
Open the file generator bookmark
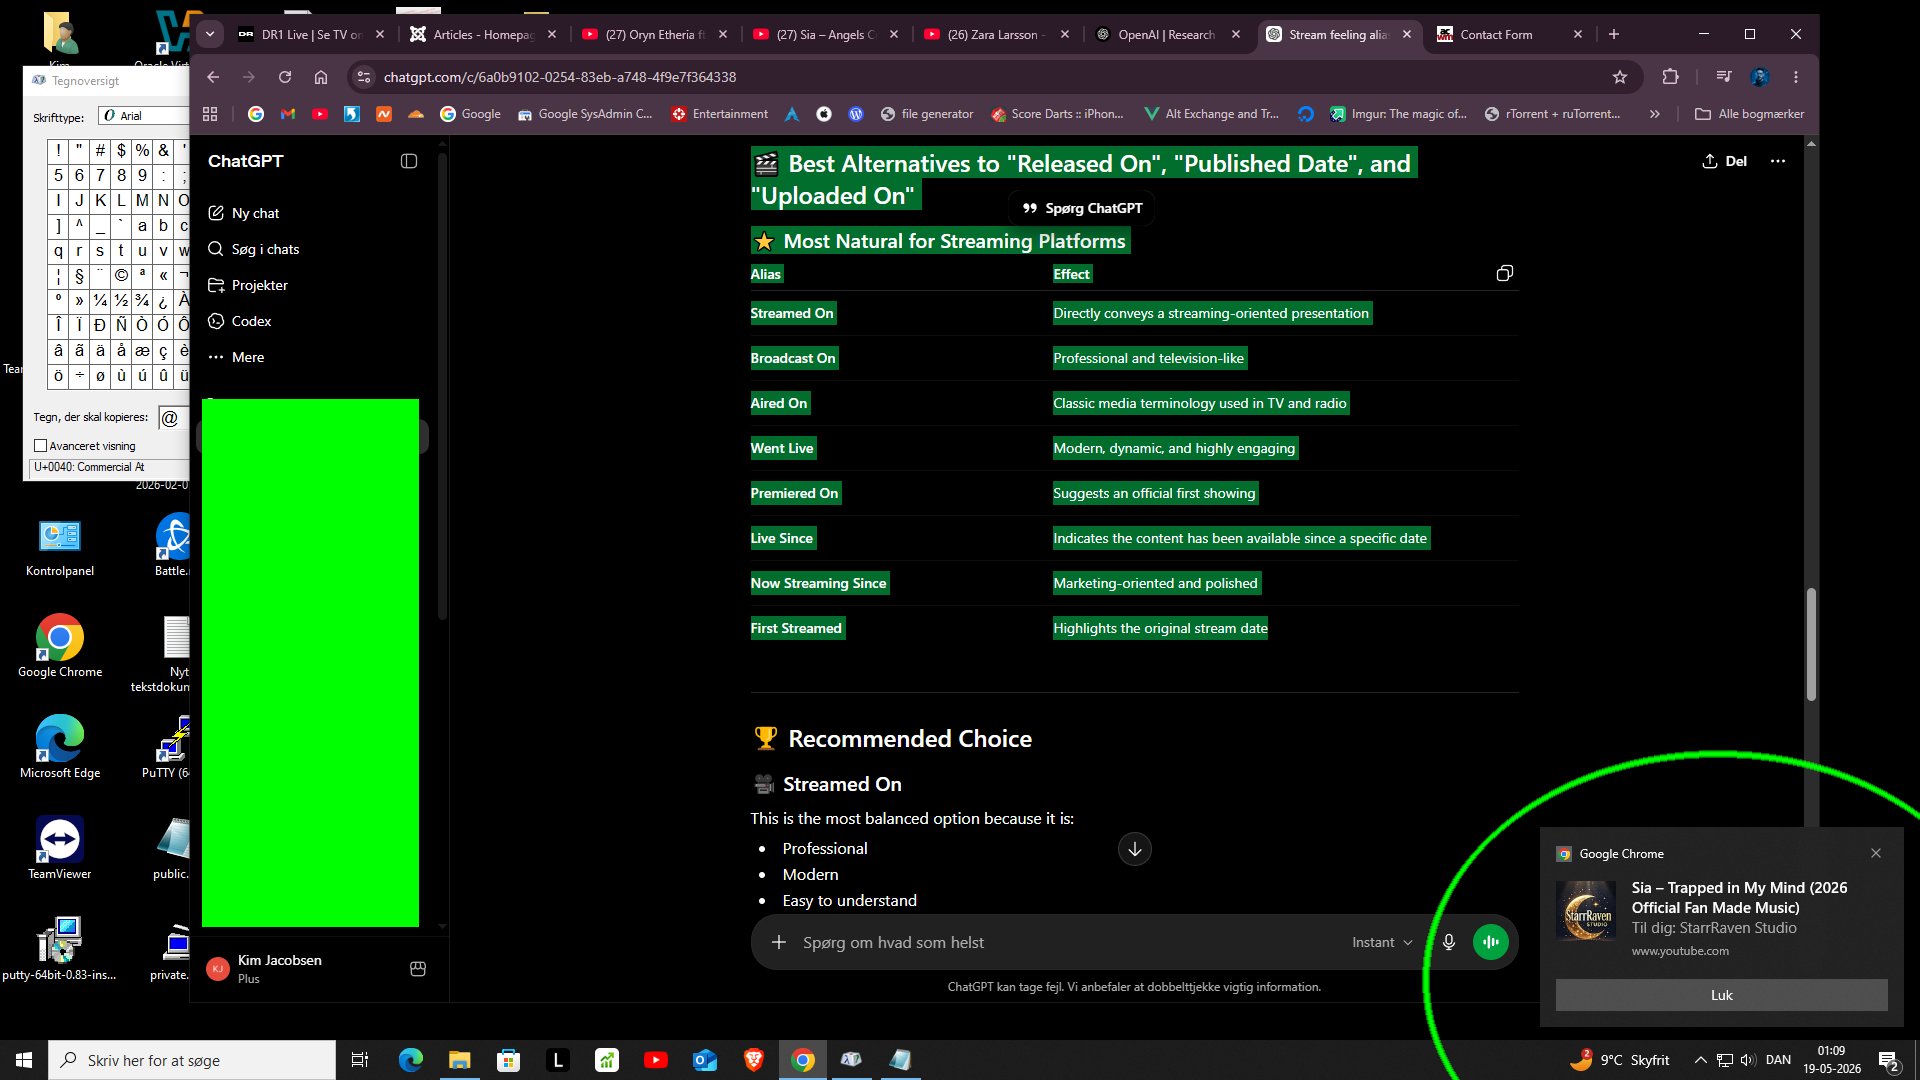pyautogui.click(x=926, y=114)
